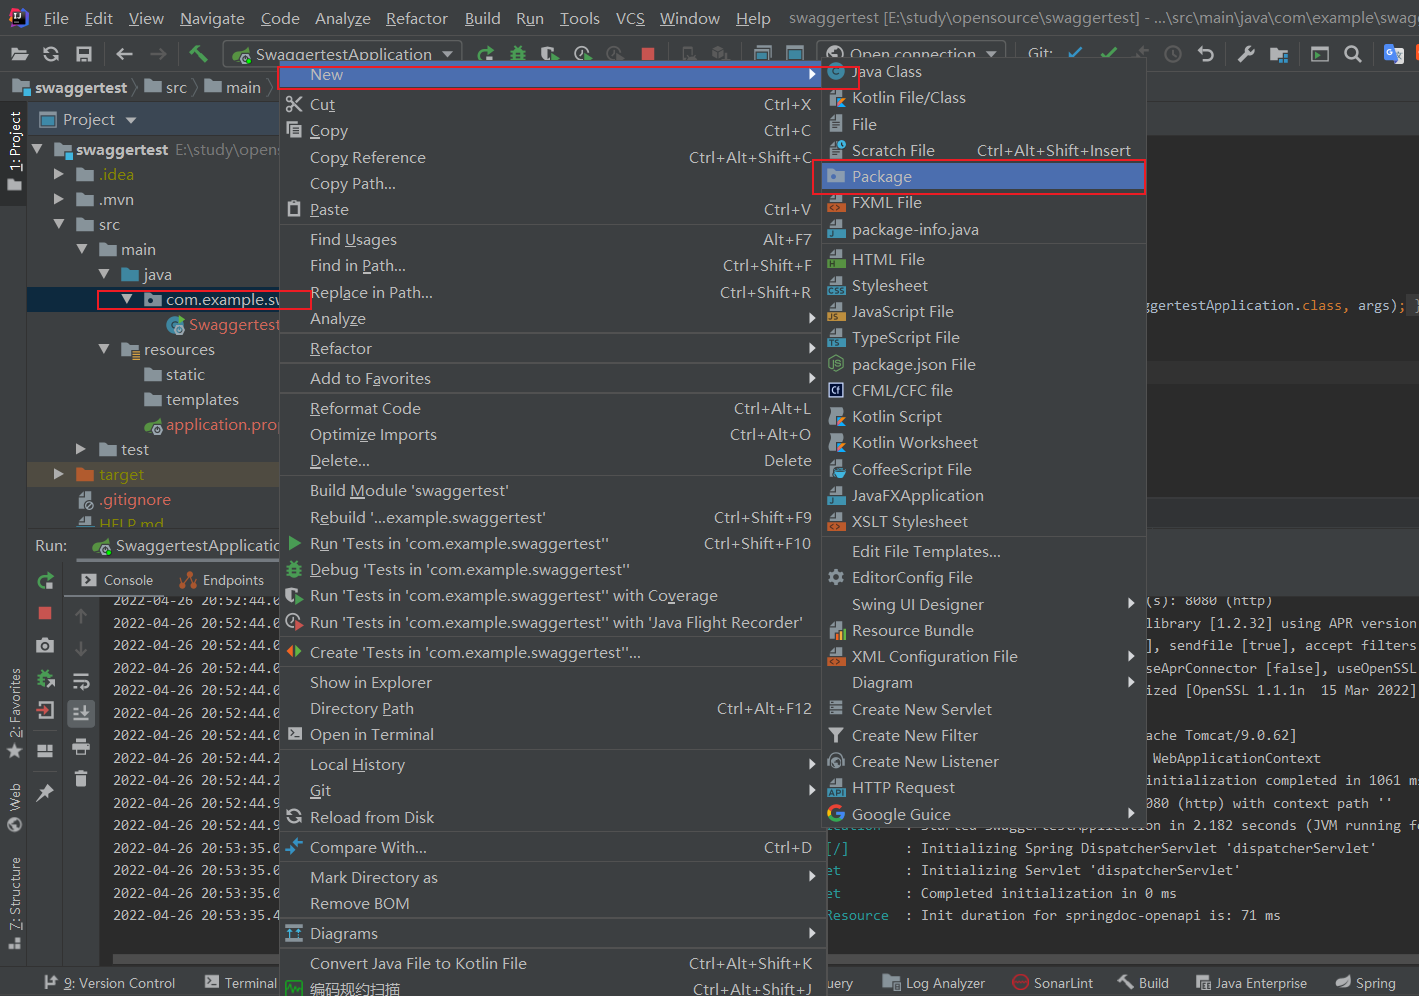The height and width of the screenshot is (996, 1419).
Task: Click the Build project hammer icon
Action: (x=198, y=54)
